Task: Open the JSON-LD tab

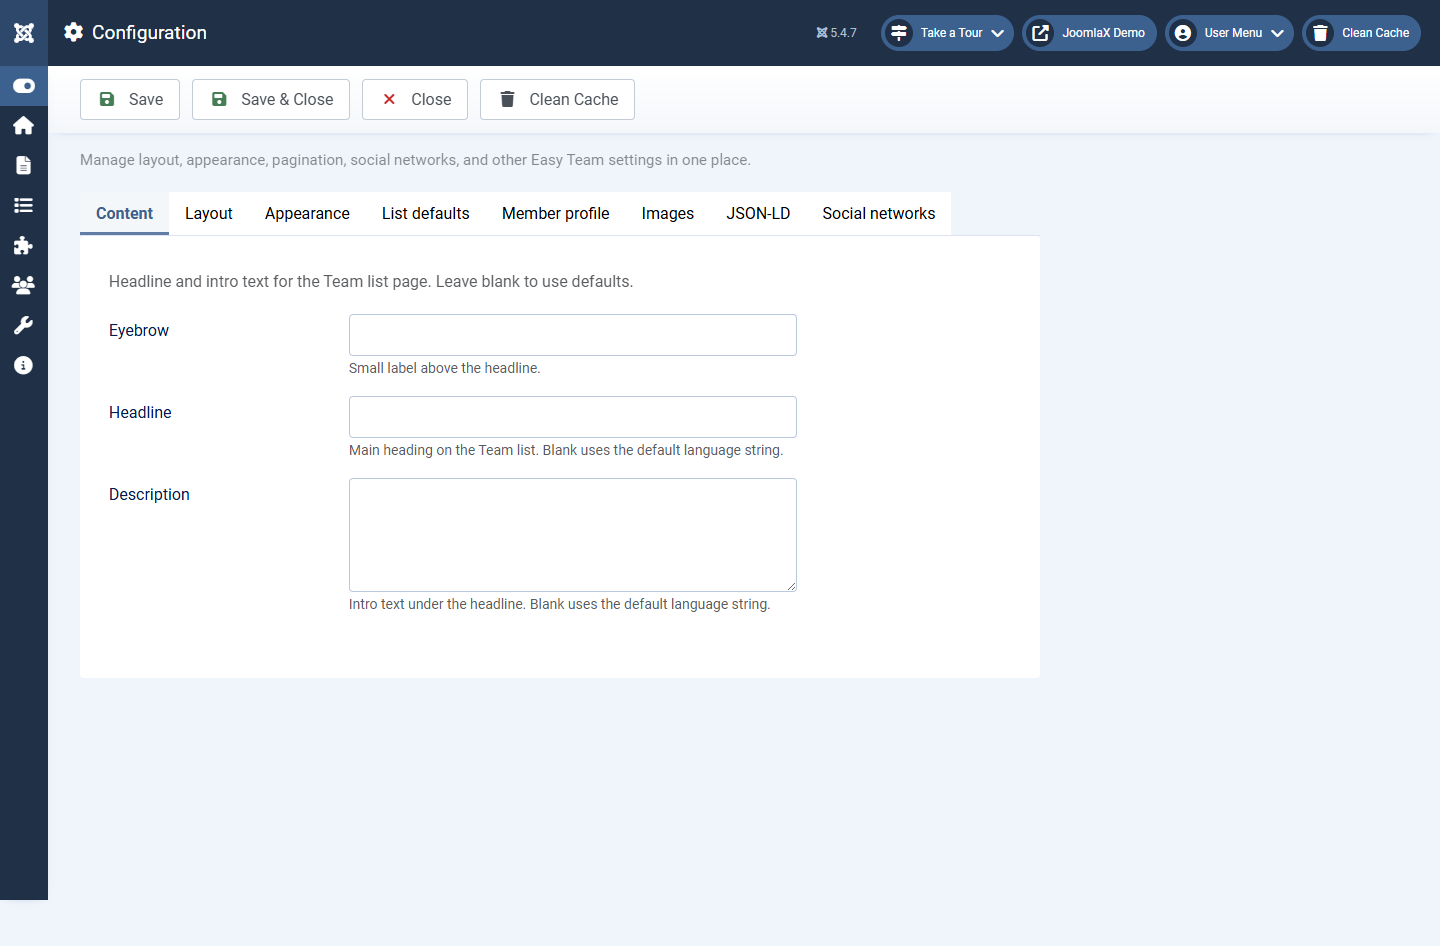Action: (x=758, y=213)
